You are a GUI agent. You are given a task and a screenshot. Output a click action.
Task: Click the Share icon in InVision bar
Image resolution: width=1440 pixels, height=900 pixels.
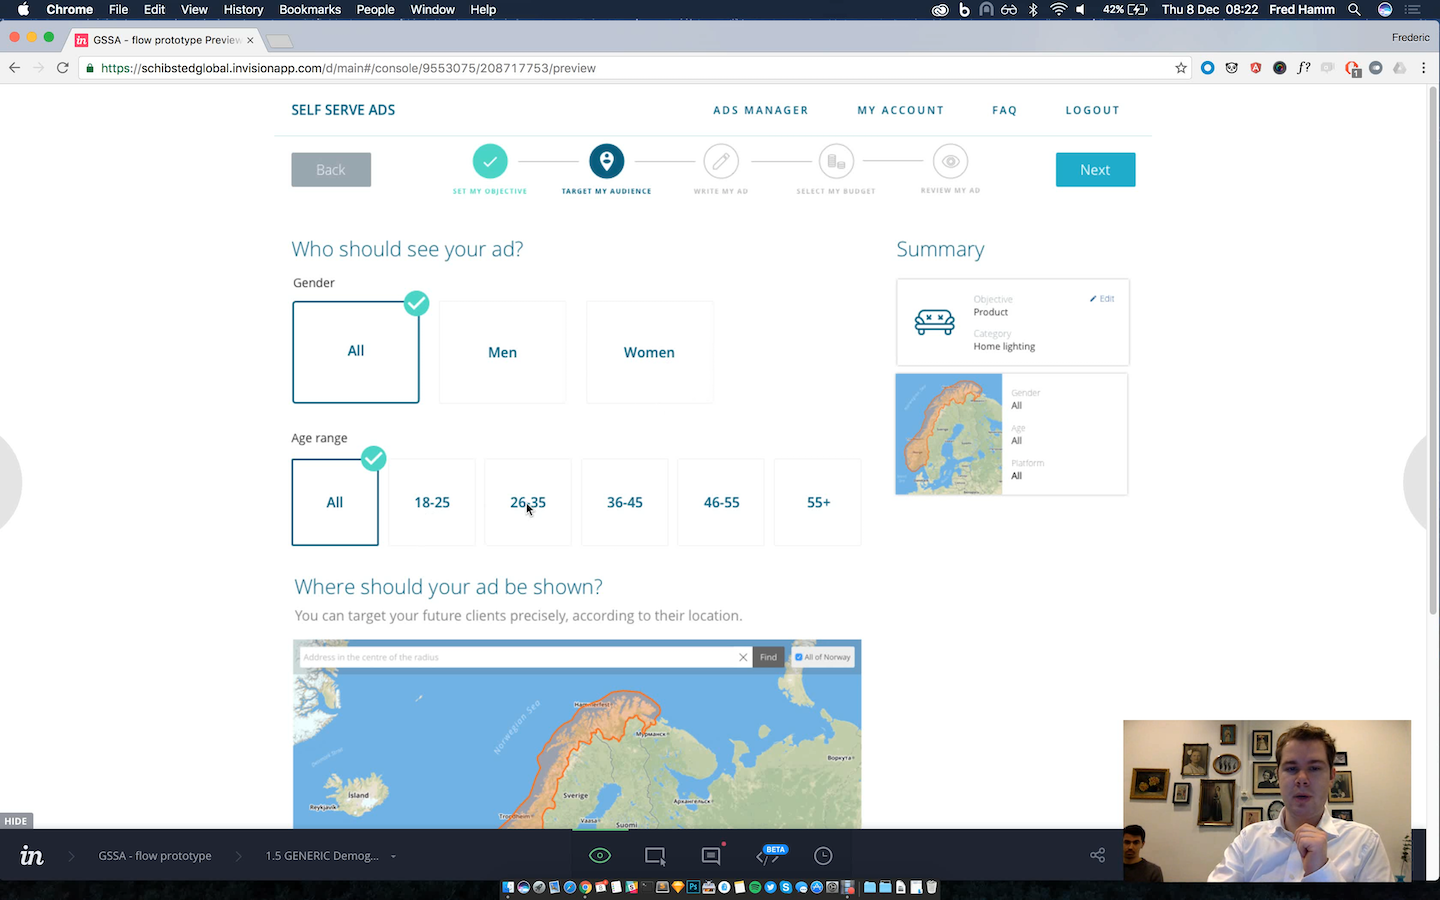tap(1097, 855)
